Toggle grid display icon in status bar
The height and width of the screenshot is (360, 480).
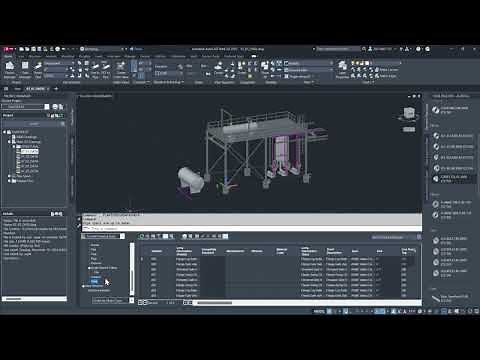329,311
